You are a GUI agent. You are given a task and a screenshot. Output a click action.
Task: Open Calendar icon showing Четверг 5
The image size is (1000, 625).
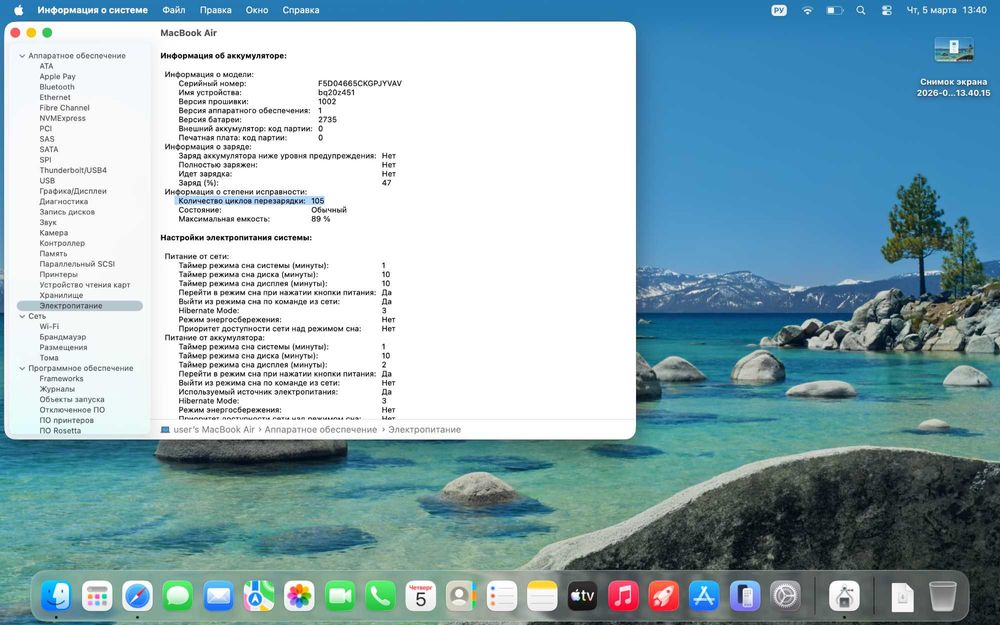pyautogui.click(x=421, y=596)
